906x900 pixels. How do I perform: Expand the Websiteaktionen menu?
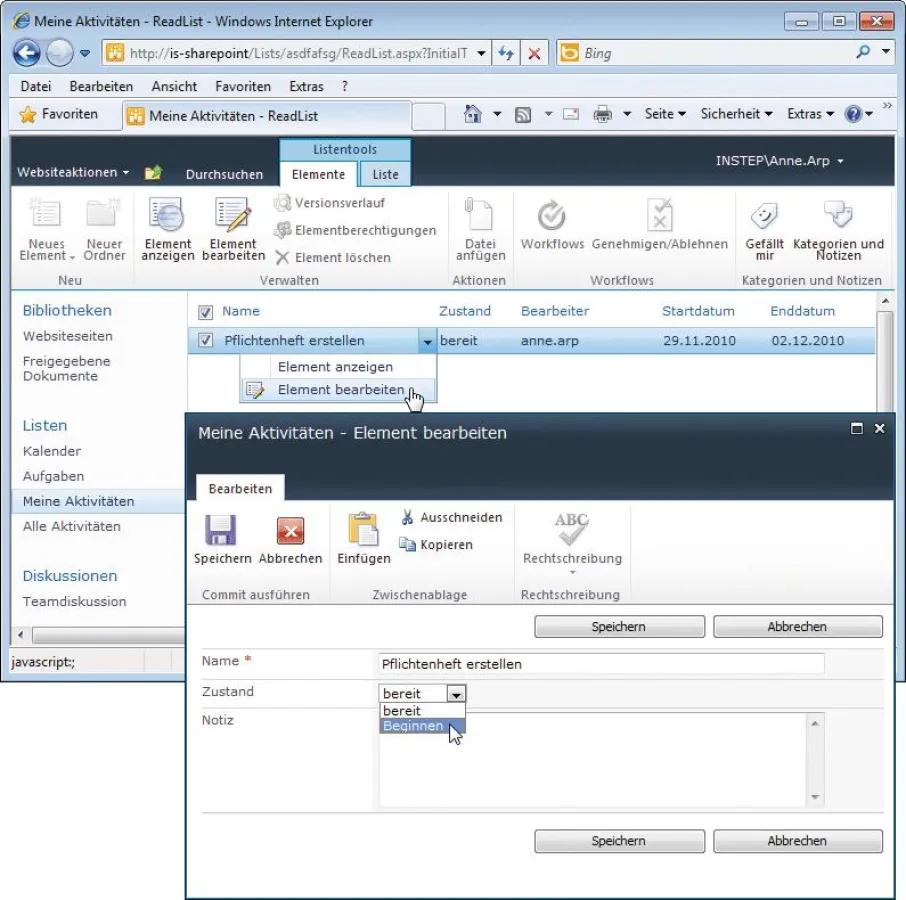70,172
